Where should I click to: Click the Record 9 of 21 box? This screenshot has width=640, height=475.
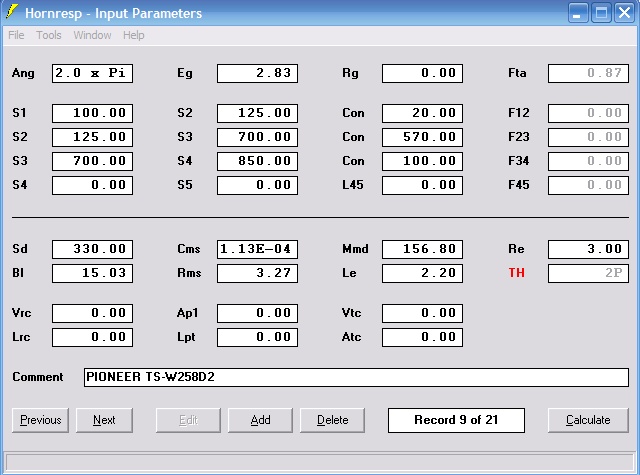pos(456,420)
